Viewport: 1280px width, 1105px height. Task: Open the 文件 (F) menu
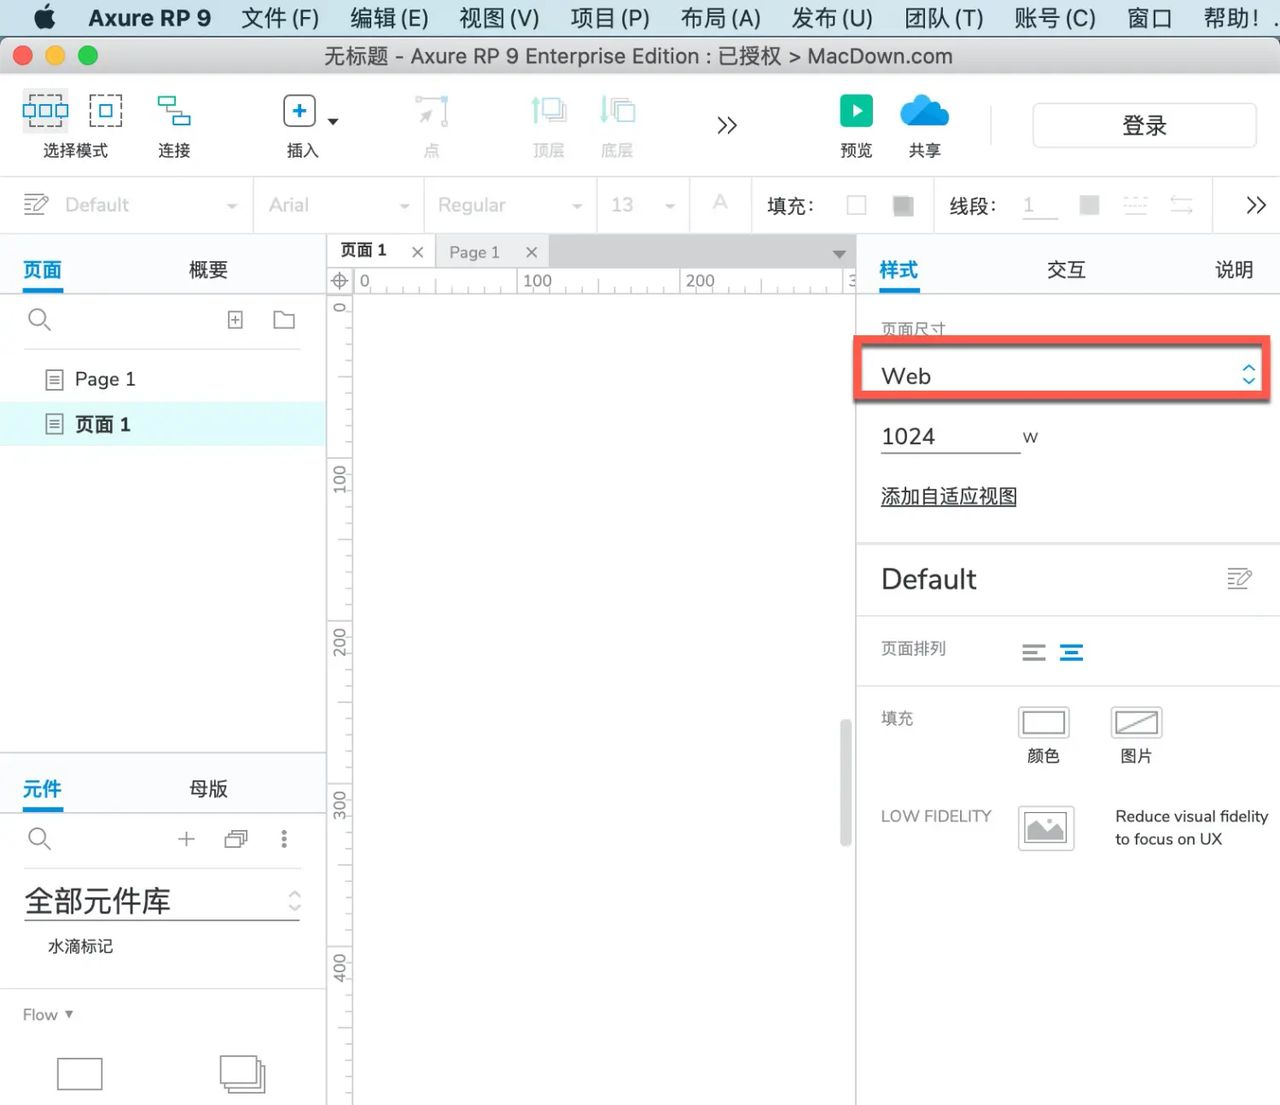point(280,18)
